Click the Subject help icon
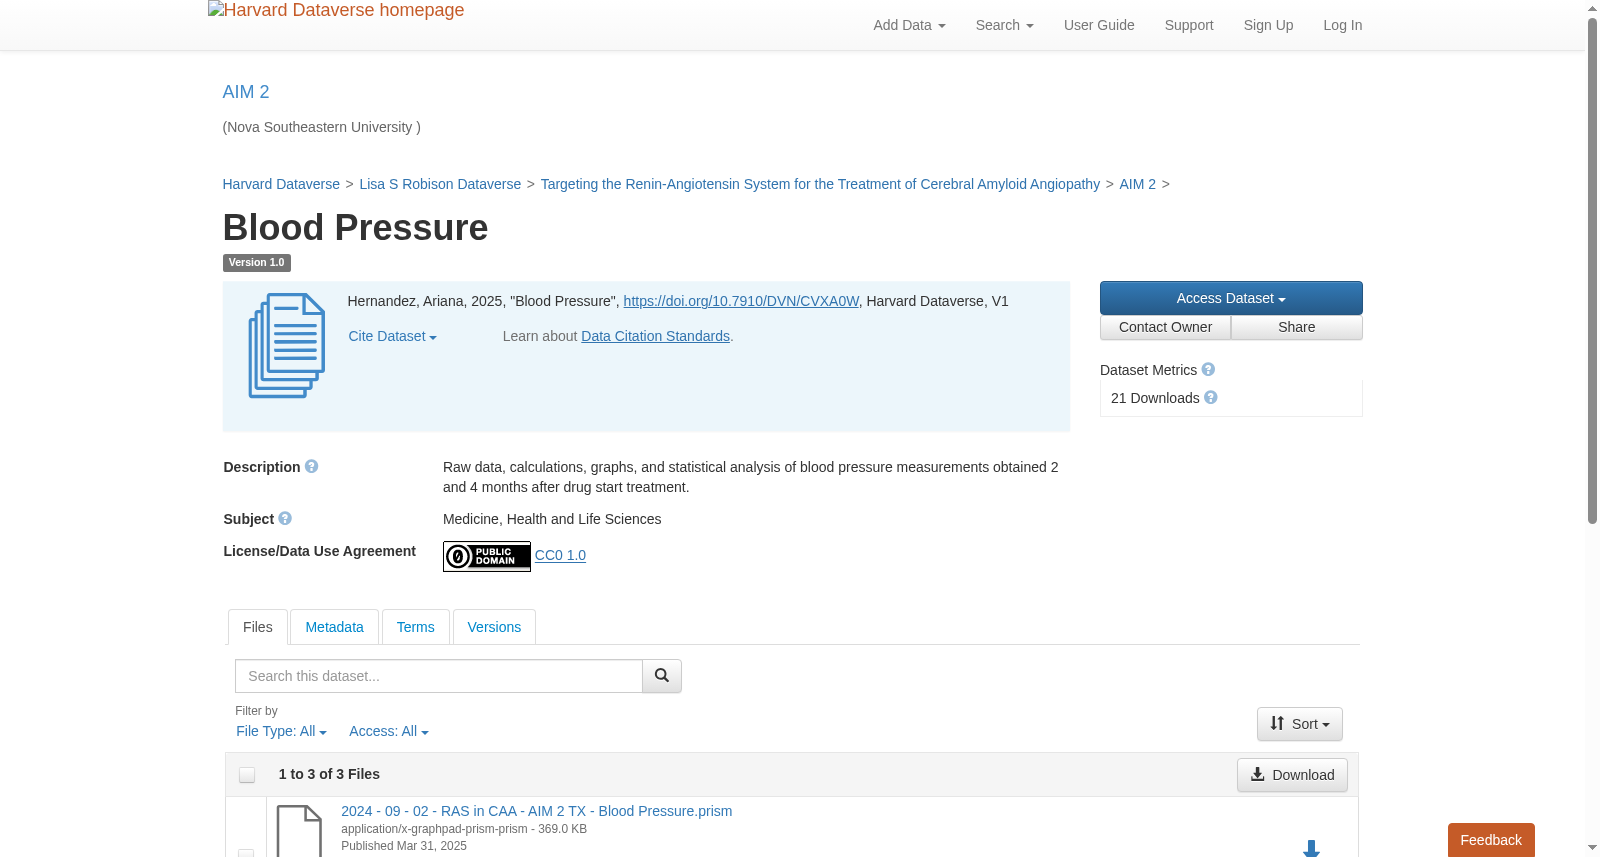Viewport: 1600px width, 857px height. (x=285, y=519)
